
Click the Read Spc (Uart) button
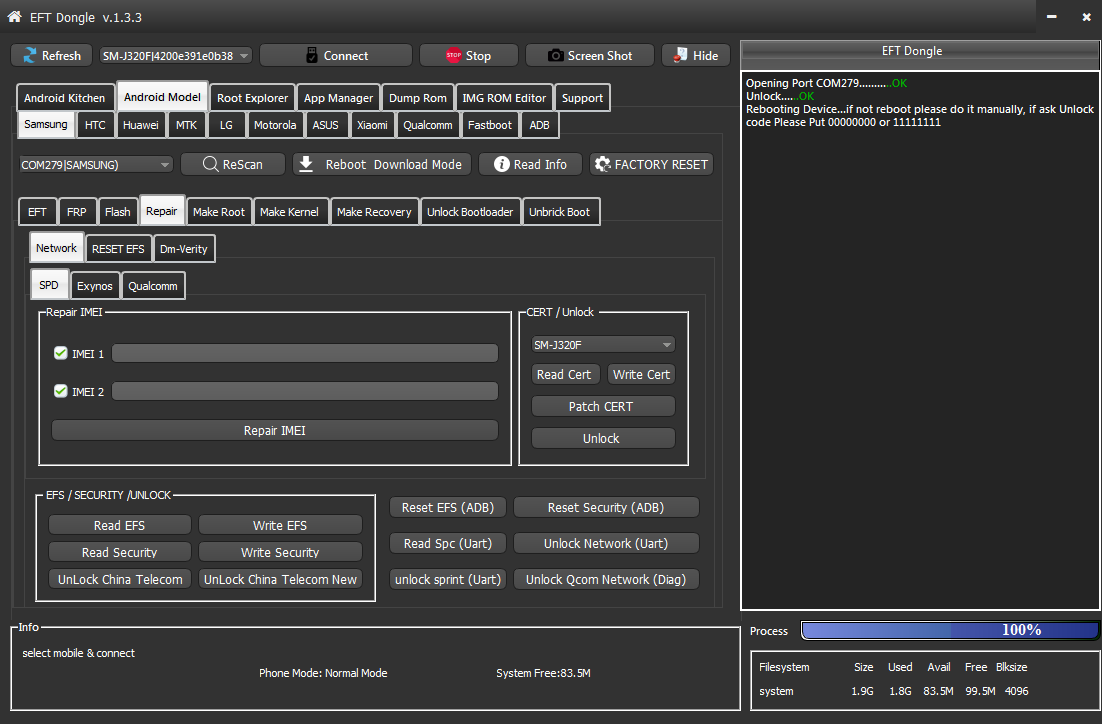(448, 543)
